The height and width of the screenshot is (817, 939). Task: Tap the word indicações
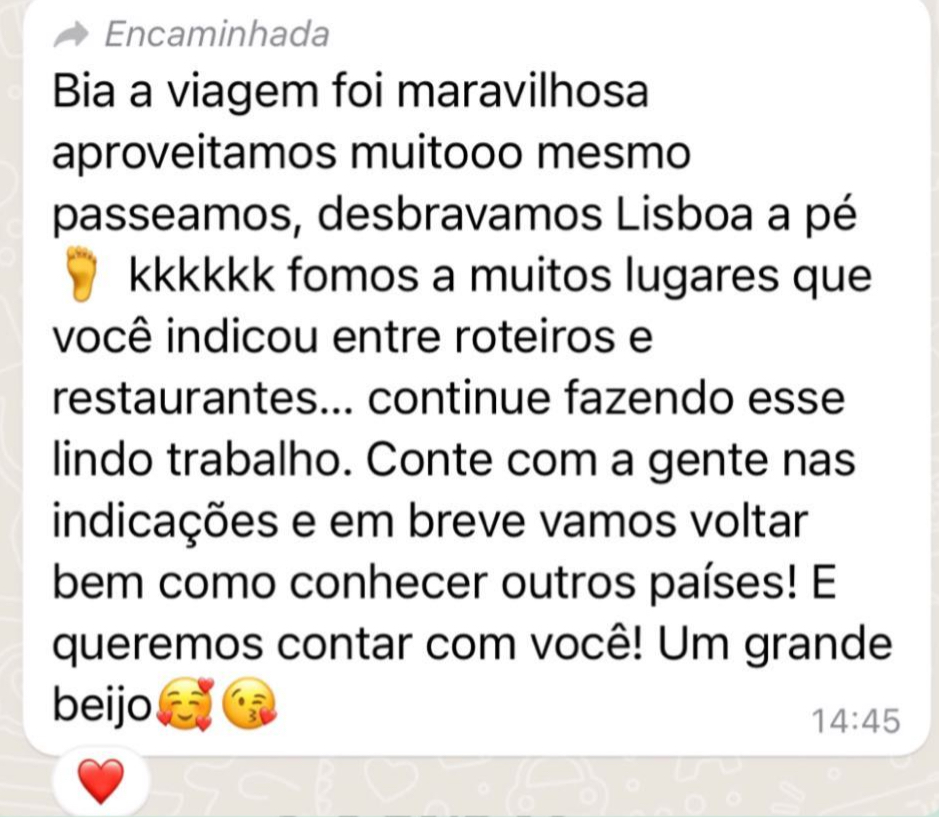click(165, 521)
